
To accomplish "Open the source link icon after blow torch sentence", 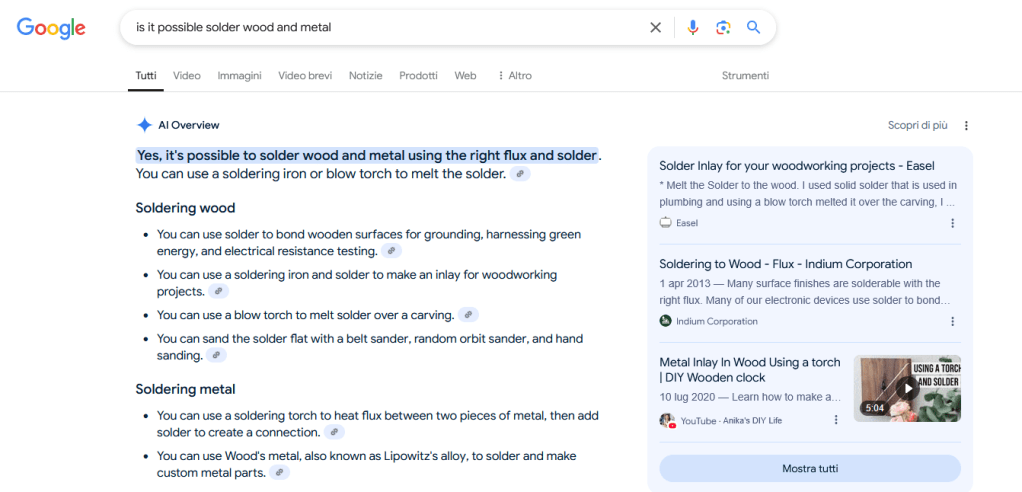I will [x=467, y=315].
